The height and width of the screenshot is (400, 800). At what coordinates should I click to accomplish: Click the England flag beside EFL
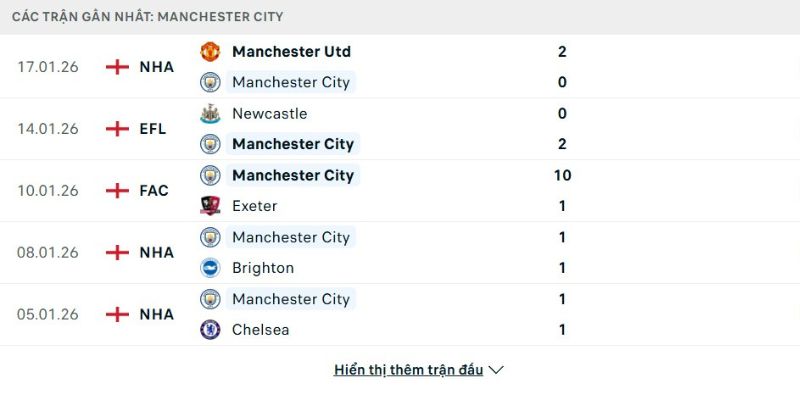point(117,129)
